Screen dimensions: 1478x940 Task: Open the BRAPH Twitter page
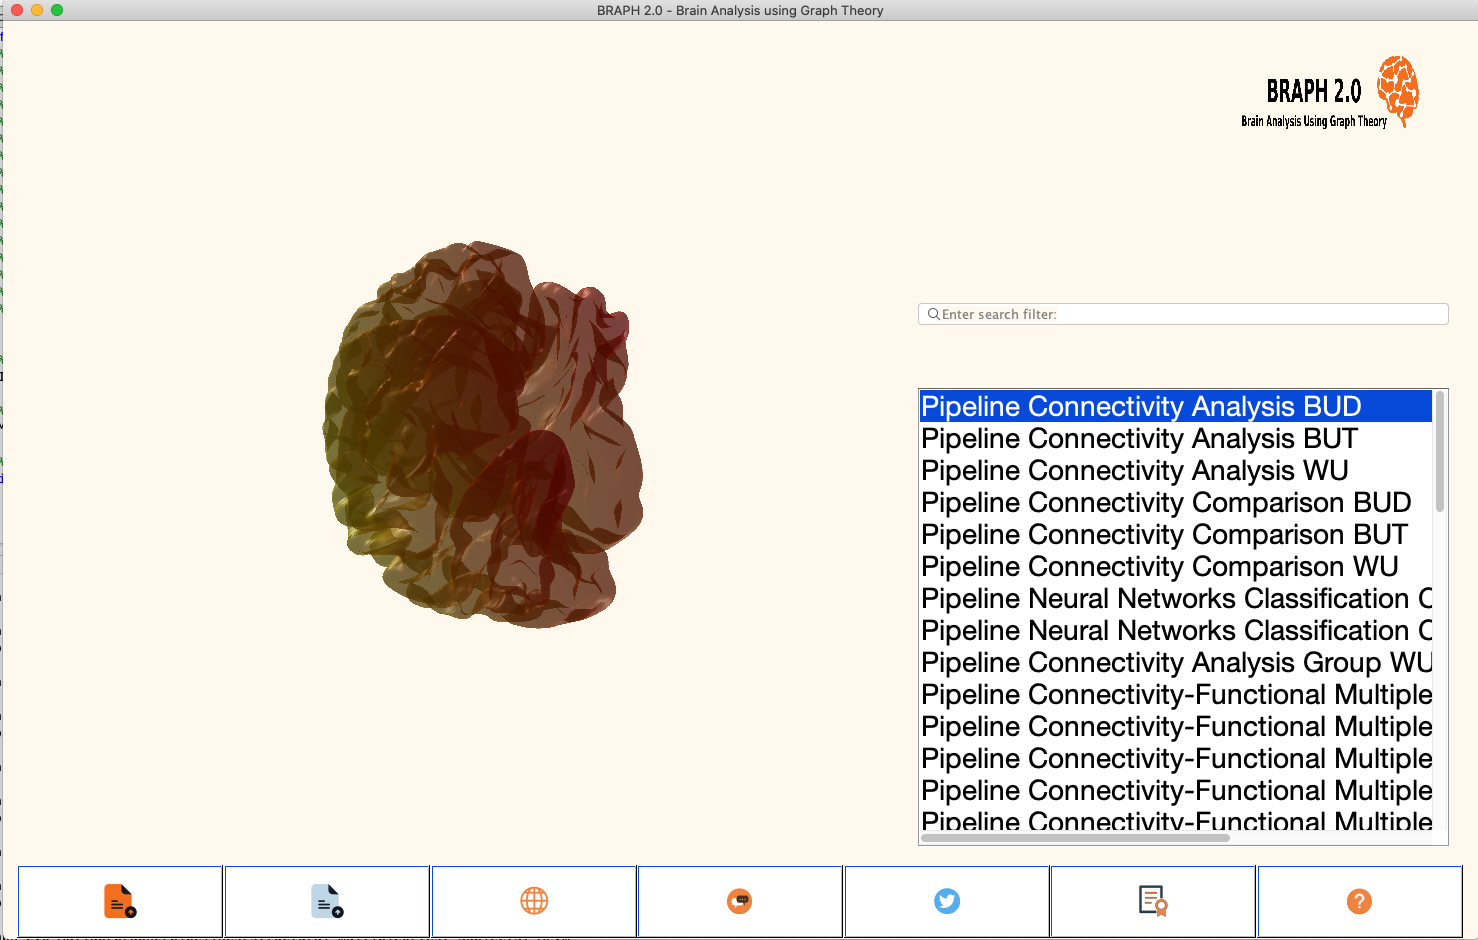pos(946,900)
